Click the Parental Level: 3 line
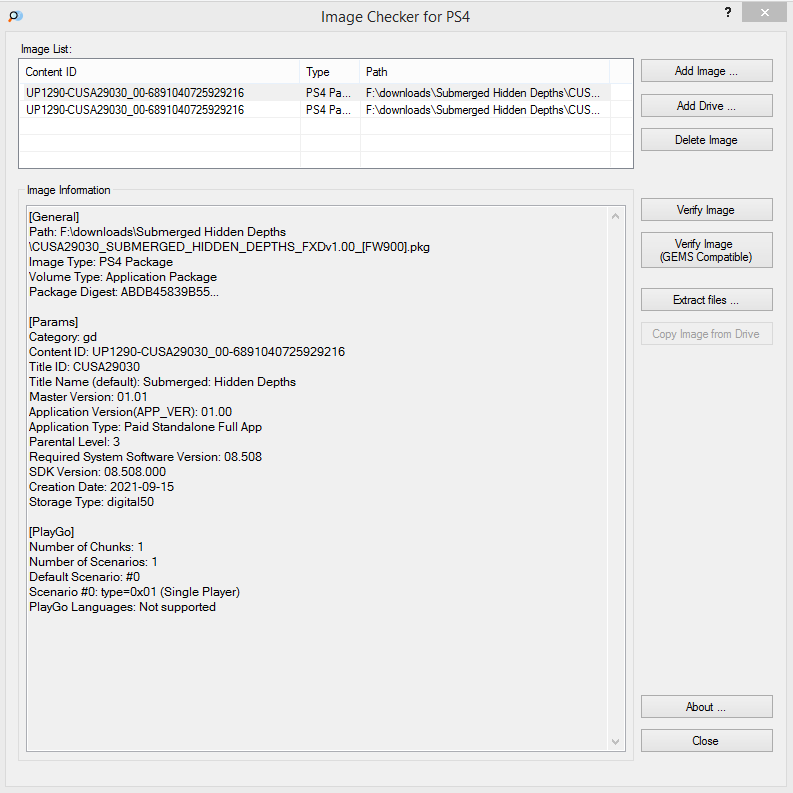This screenshot has height=793, width=793. point(74,442)
